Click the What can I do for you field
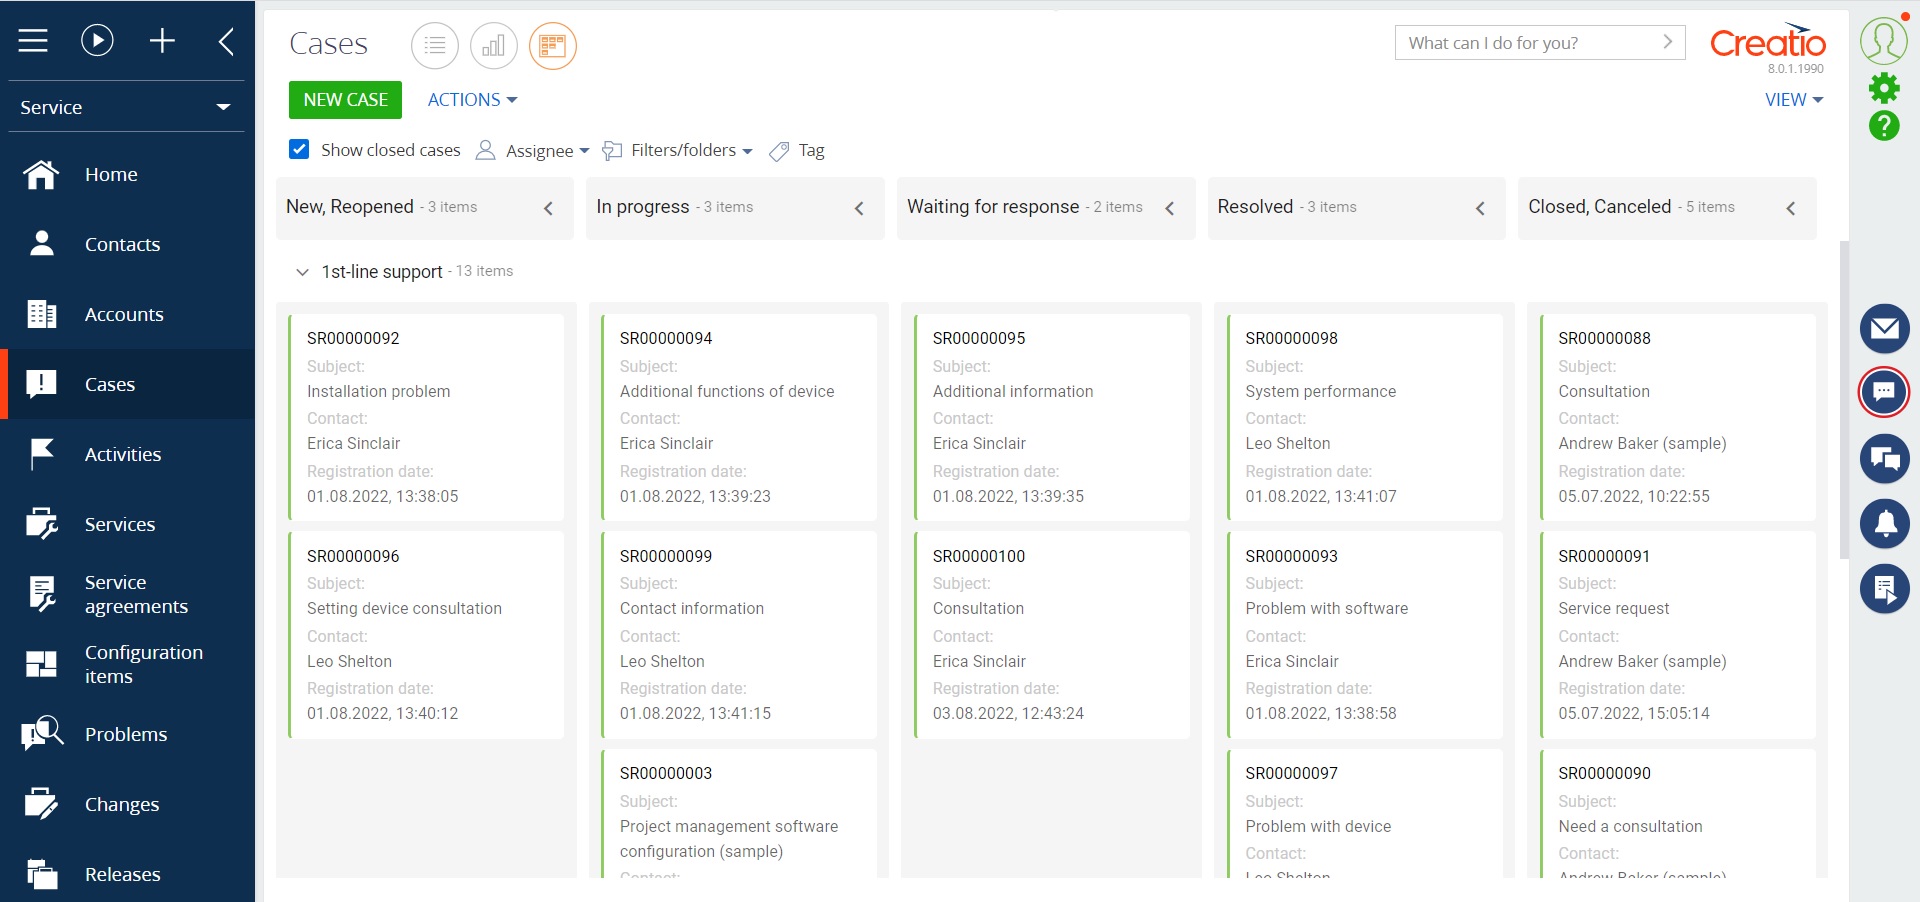 [x=1520, y=43]
